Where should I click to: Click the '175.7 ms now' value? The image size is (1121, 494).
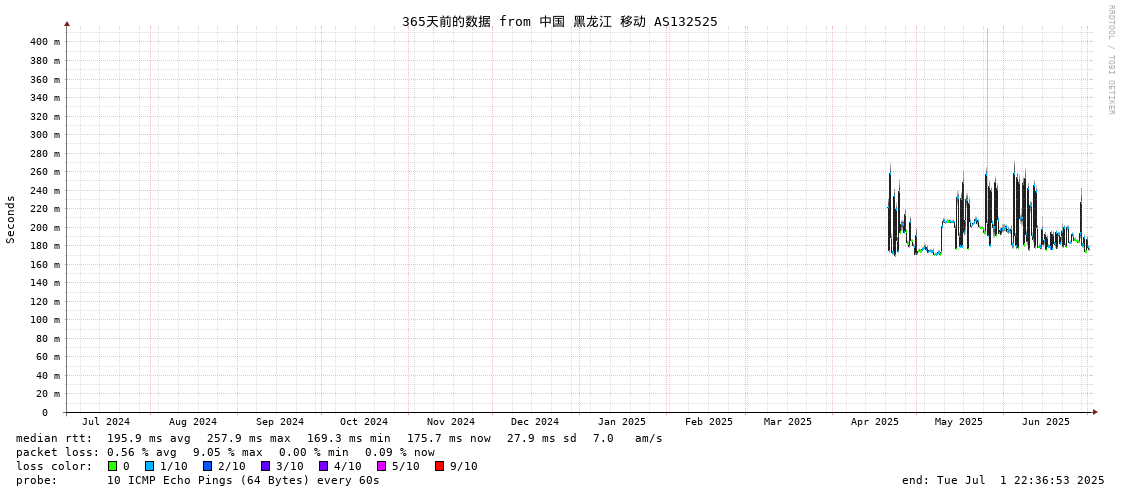[x=449, y=438]
